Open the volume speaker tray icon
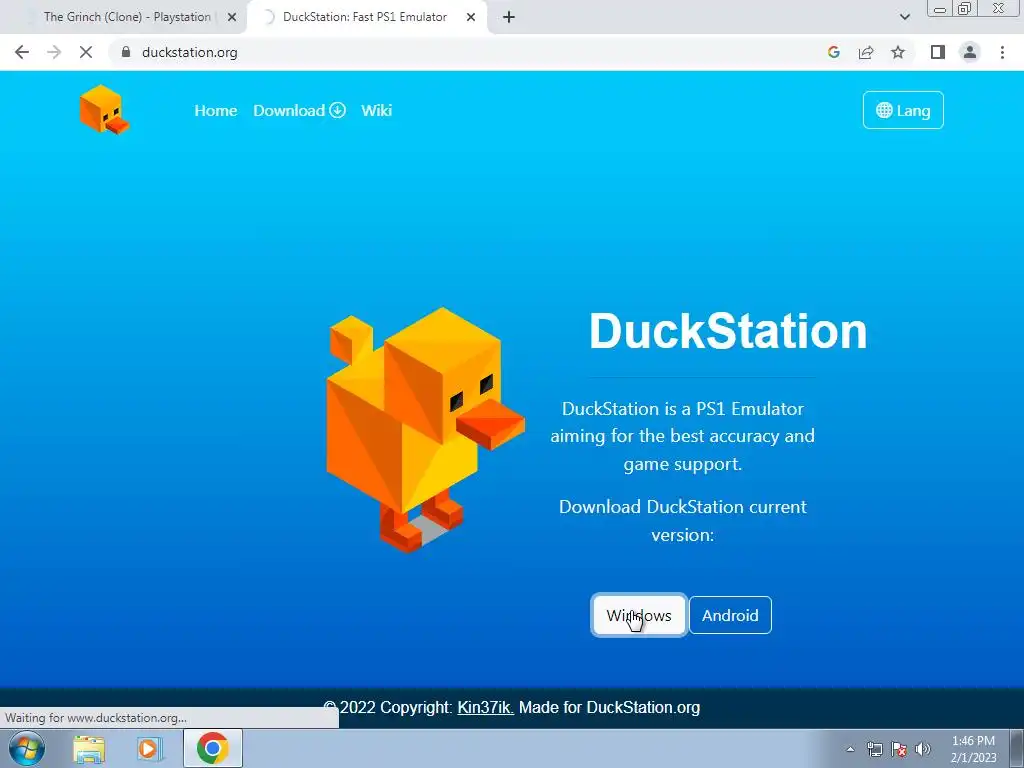Image resolution: width=1024 pixels, height=768 pixels. click(923, 749)
